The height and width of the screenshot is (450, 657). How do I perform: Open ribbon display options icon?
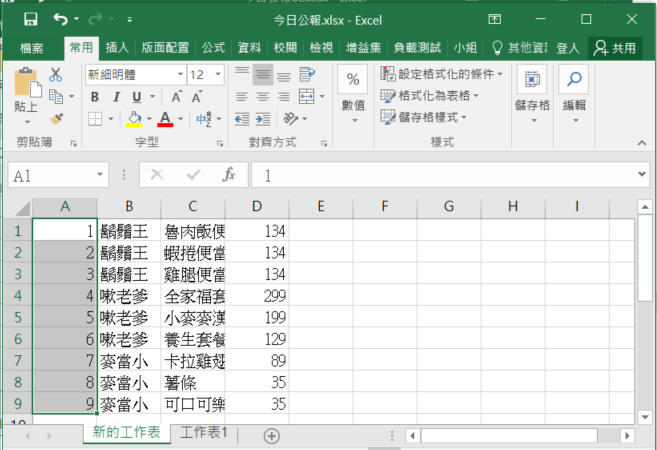[x=494, y=19]
